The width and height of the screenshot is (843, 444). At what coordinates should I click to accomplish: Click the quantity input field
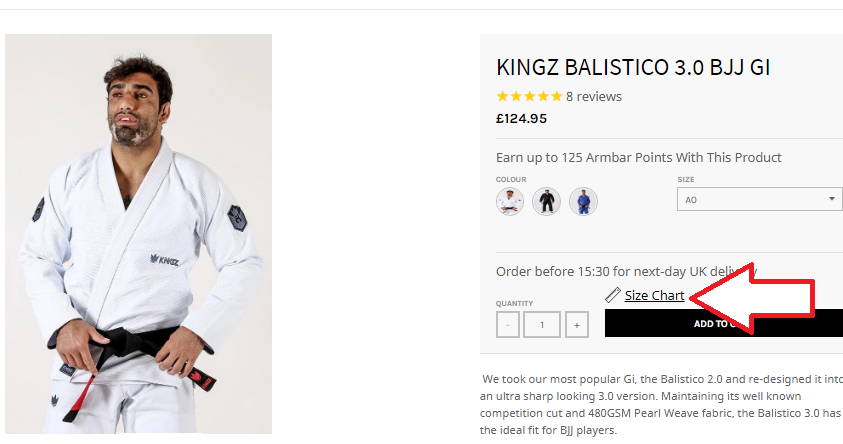(x=542, y=325)
